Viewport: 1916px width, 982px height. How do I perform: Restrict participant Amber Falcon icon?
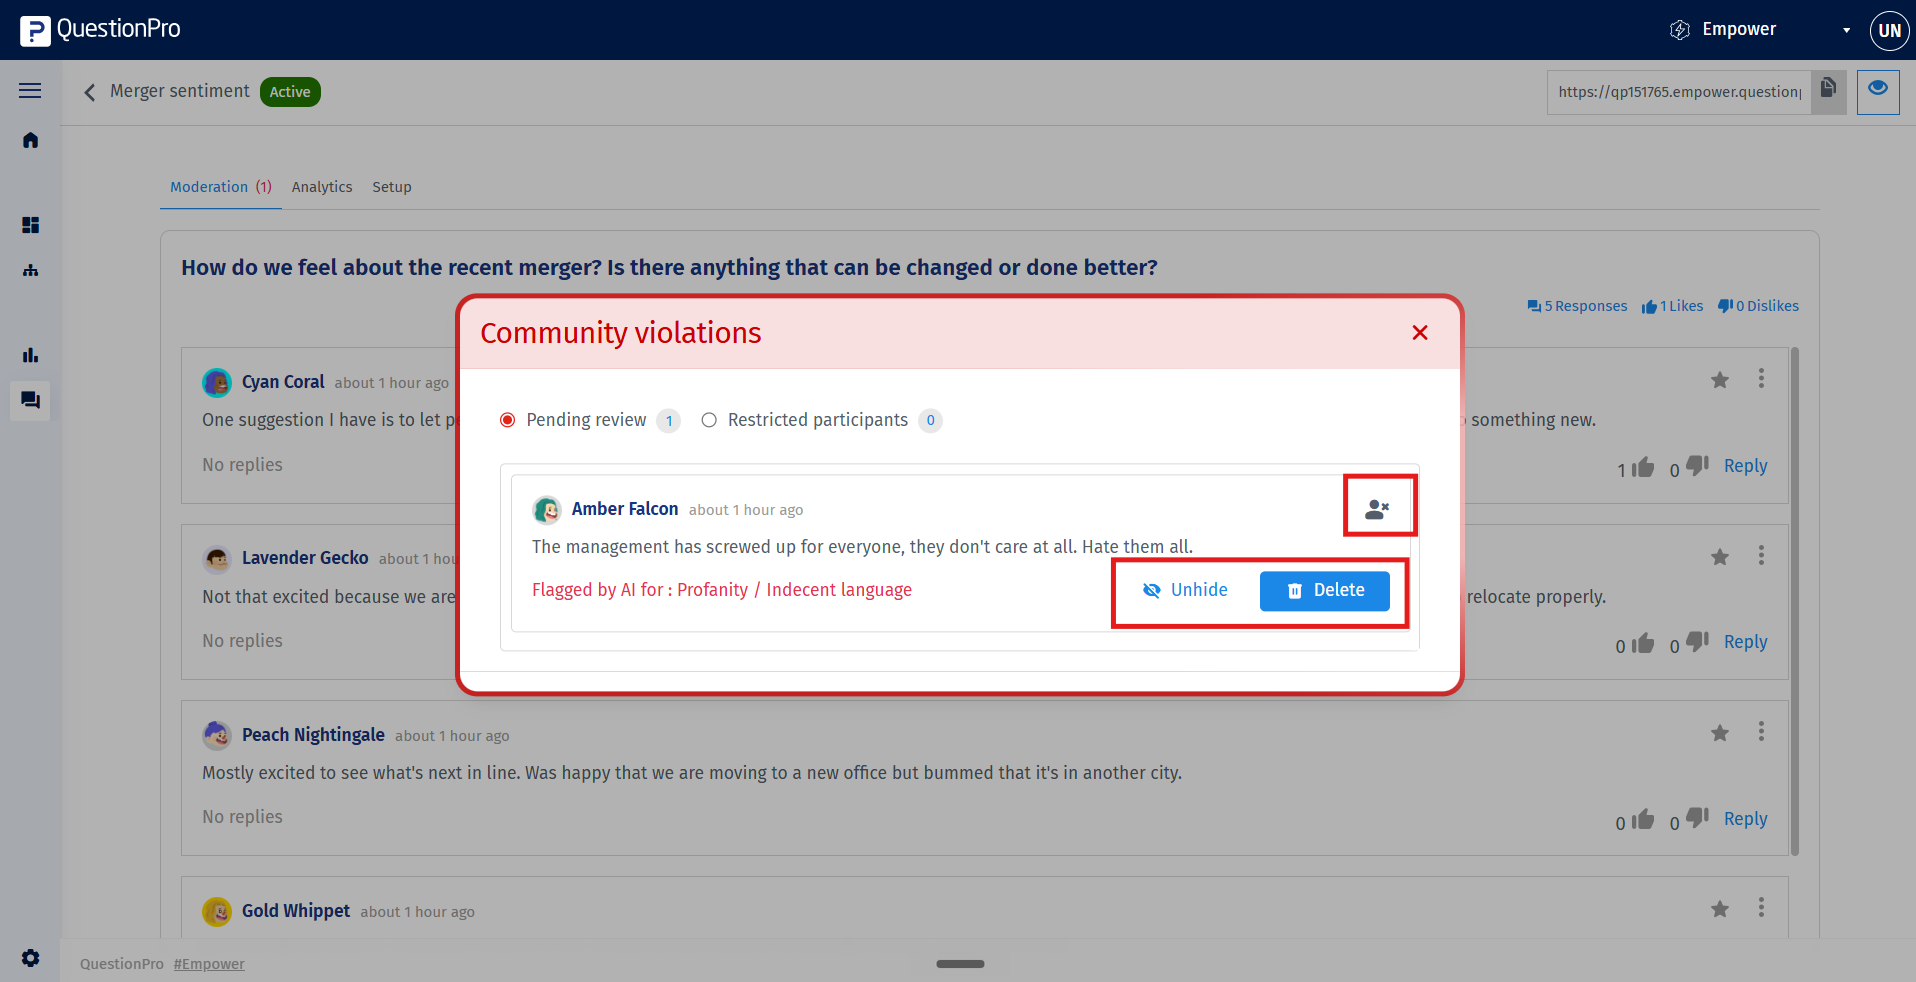tap(1378, 509)
